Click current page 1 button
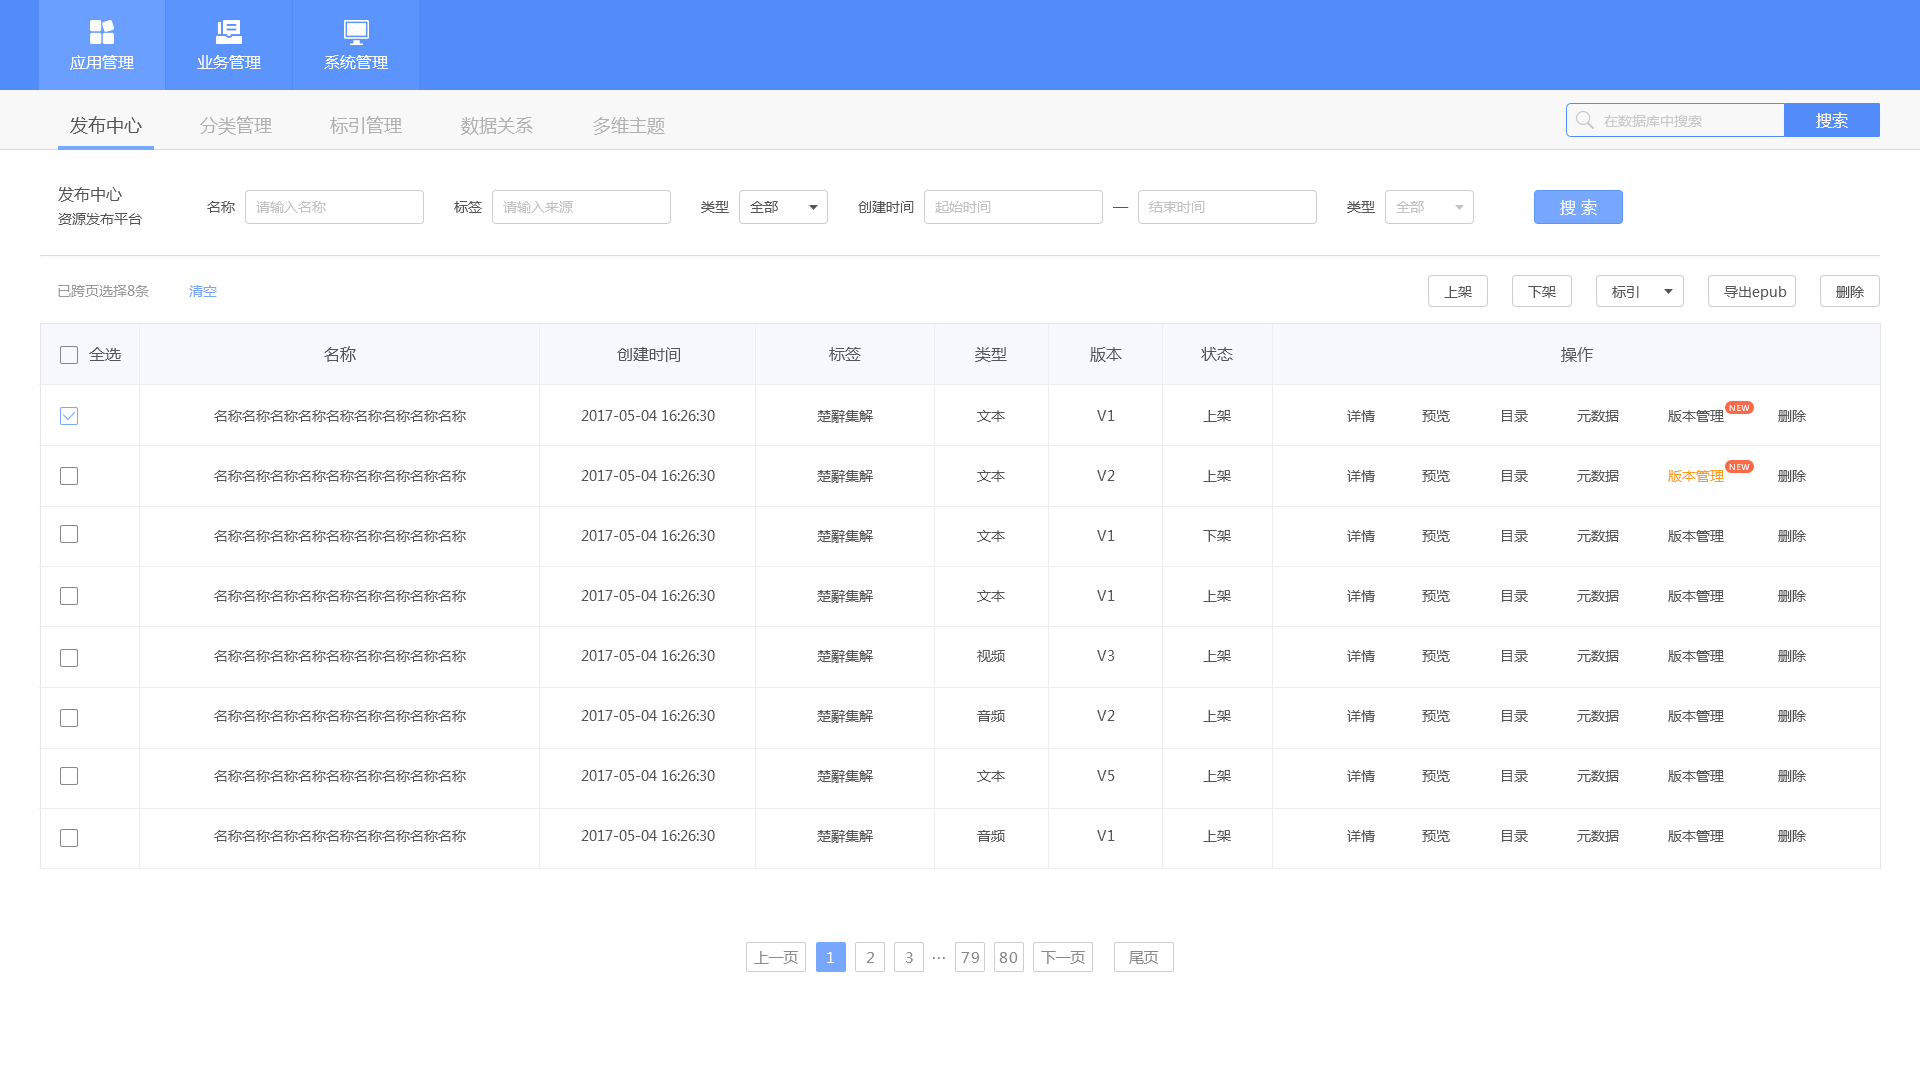1920x1081 pixels. coord(831,957)
